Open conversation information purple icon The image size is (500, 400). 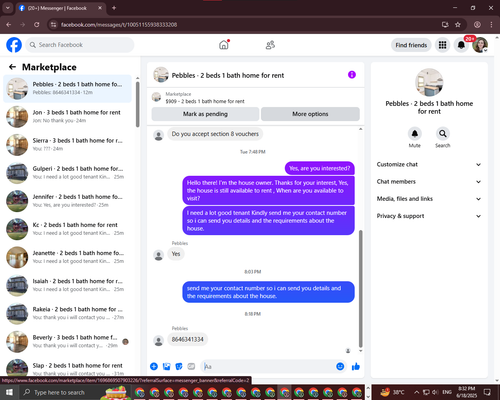[x=352, y=75]
